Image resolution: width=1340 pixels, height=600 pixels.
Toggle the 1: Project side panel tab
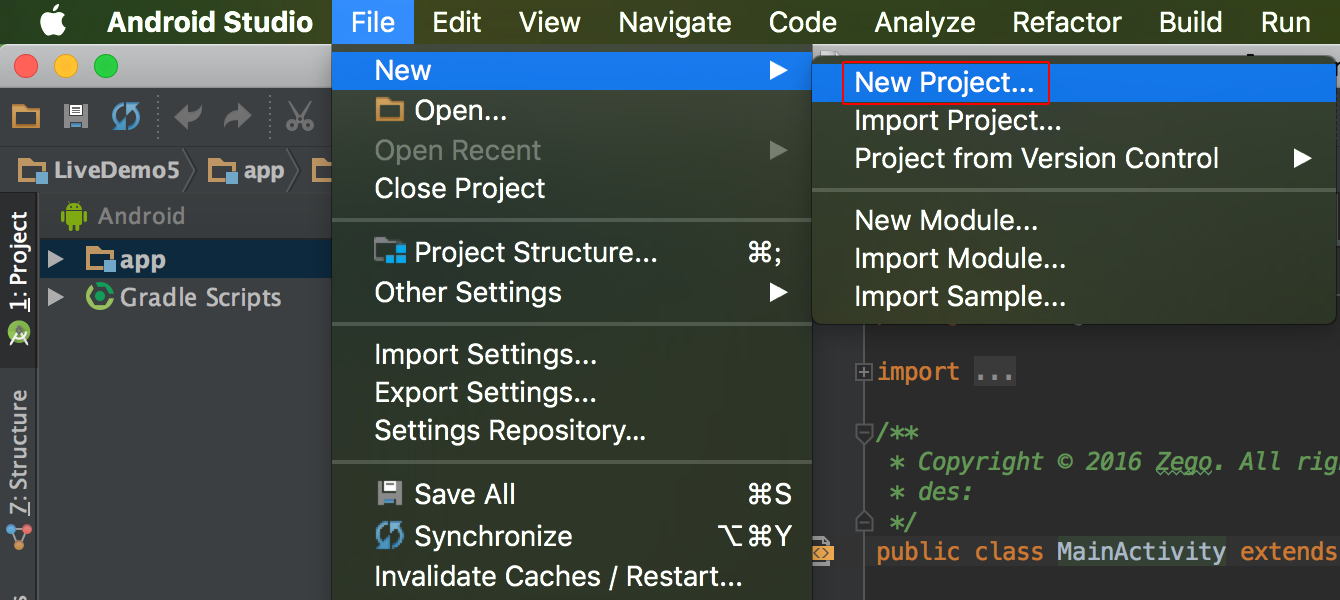(x=19, y=263)
